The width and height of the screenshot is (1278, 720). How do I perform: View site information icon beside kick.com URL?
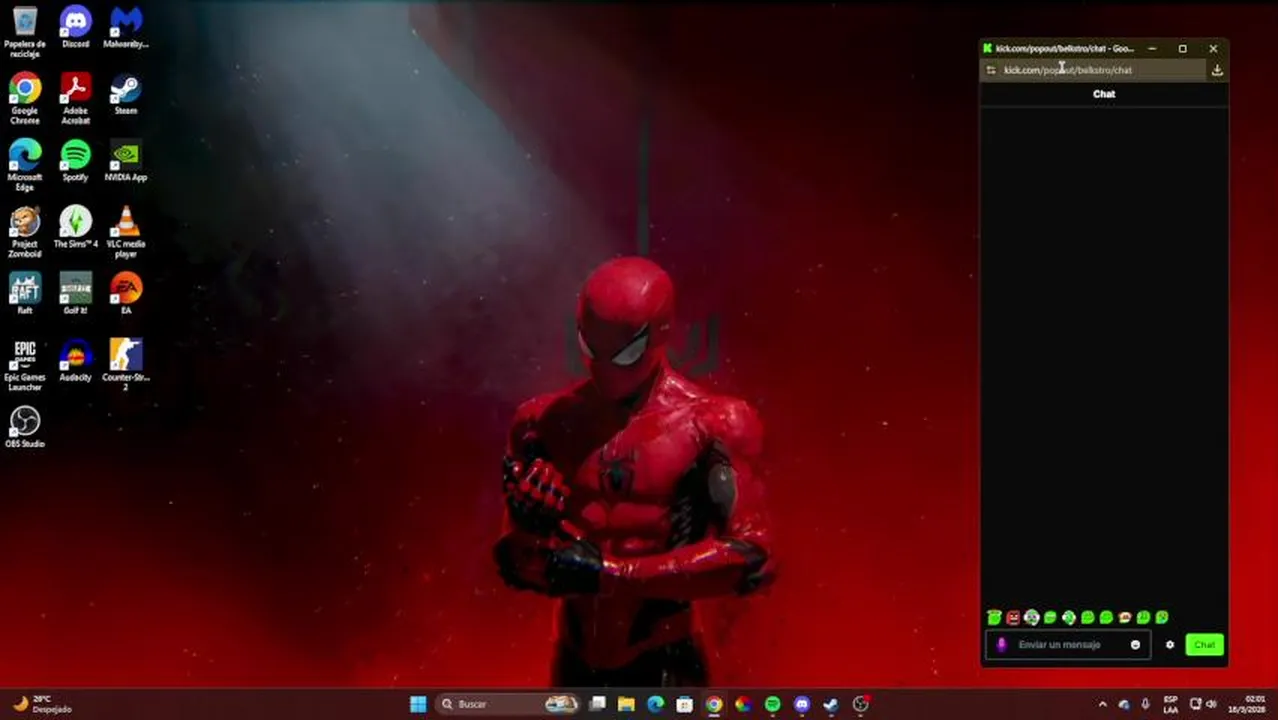(991, 70)
